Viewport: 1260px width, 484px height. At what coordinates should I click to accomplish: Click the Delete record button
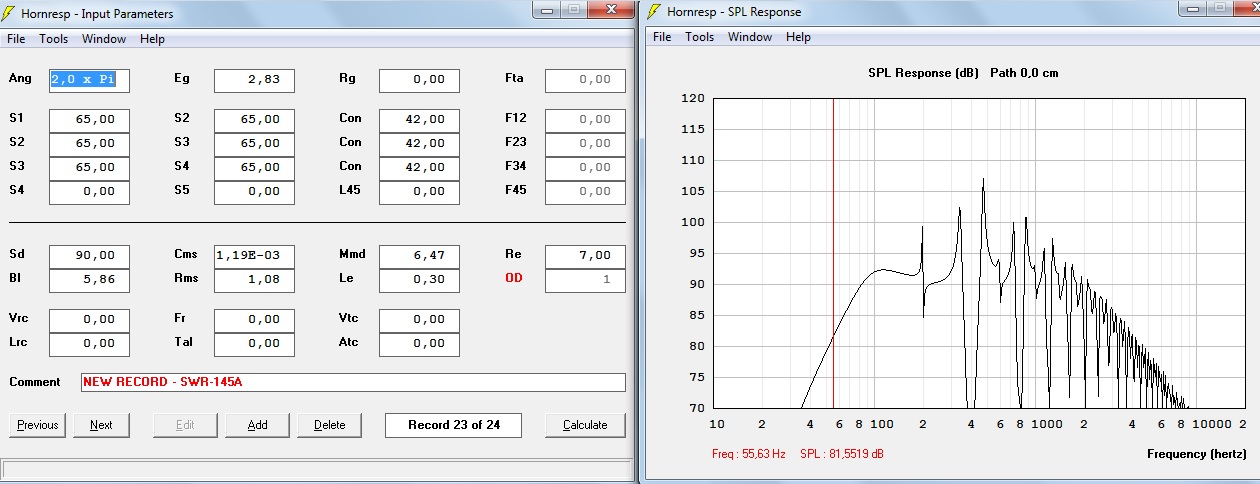330,425
